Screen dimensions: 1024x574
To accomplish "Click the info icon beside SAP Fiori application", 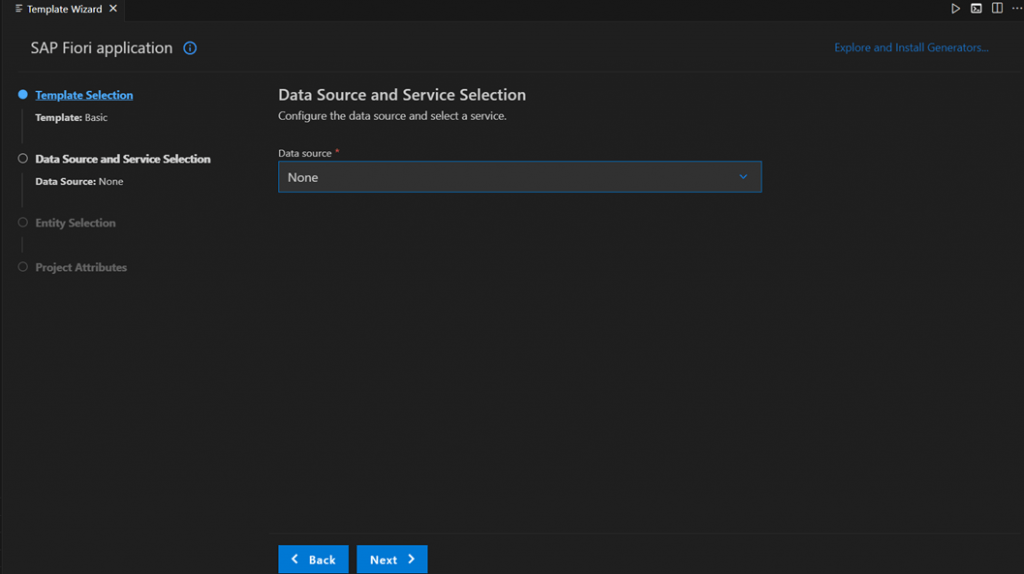I will tap(190, 48).
